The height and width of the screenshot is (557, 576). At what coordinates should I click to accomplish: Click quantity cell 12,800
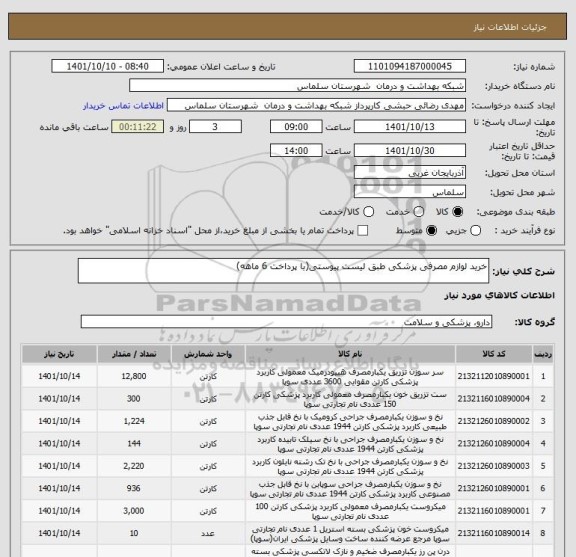pos(134,376)
